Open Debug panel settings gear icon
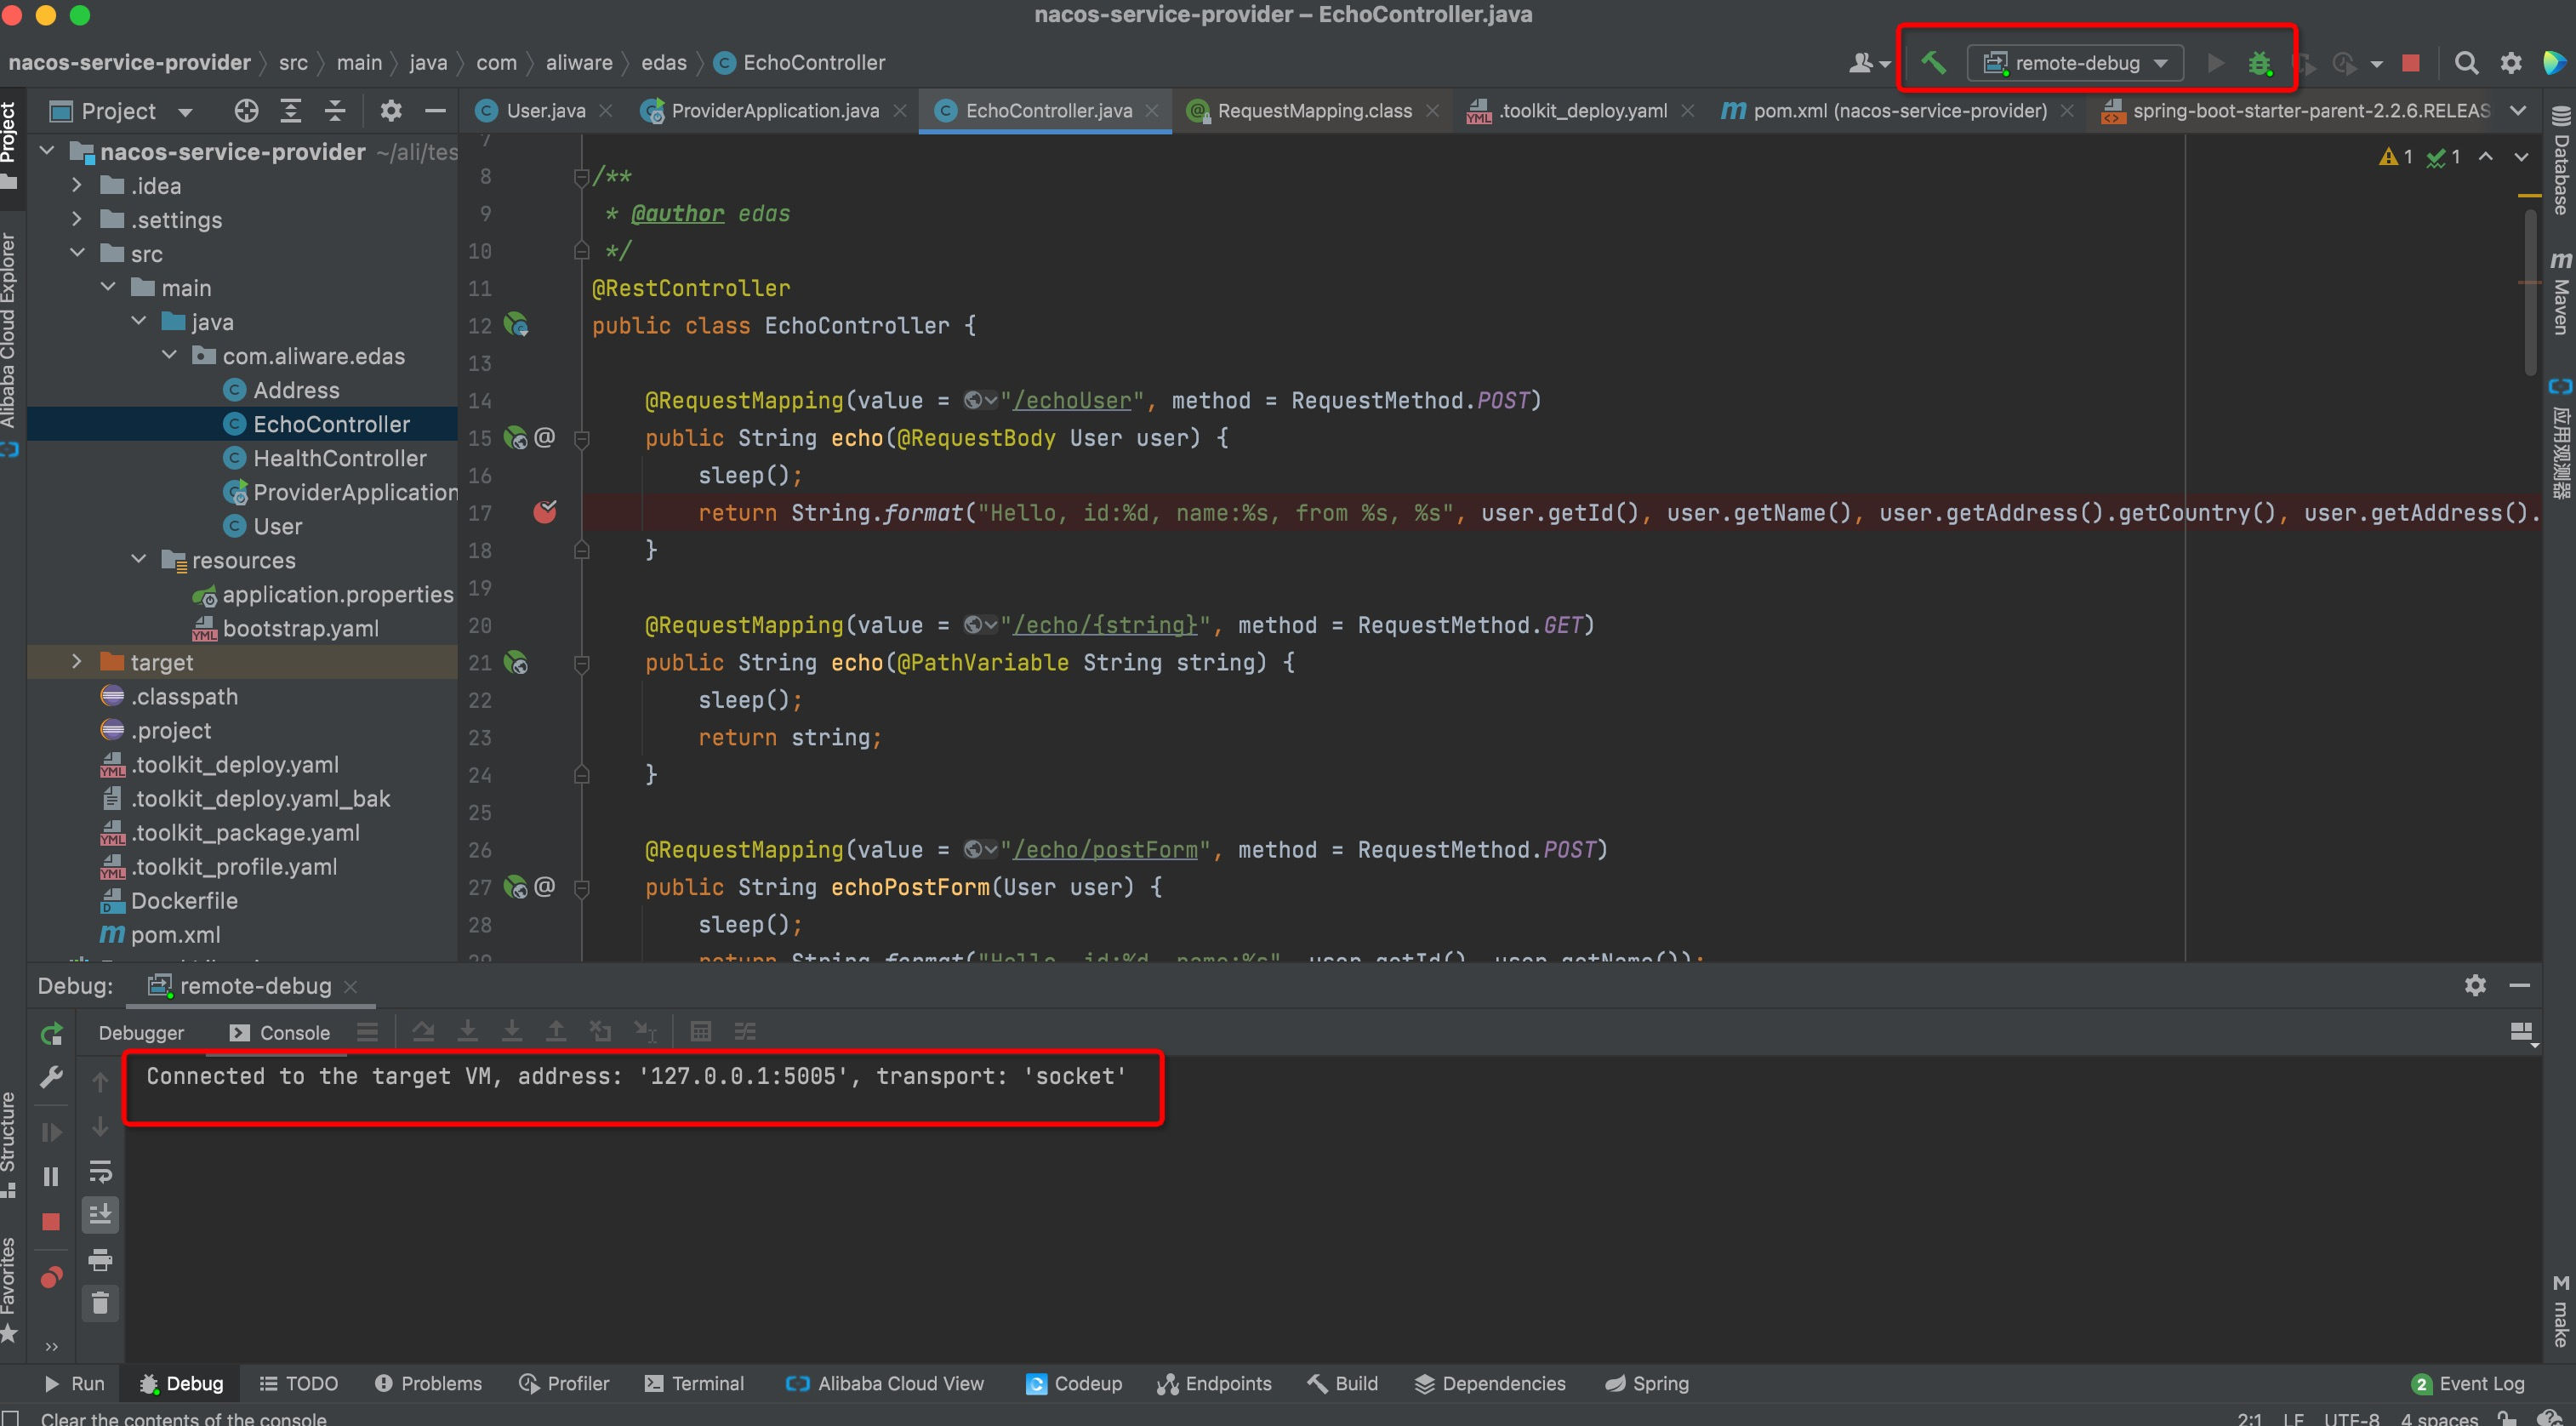This screenshot has height=1426, width=2576. (2475, 985)
